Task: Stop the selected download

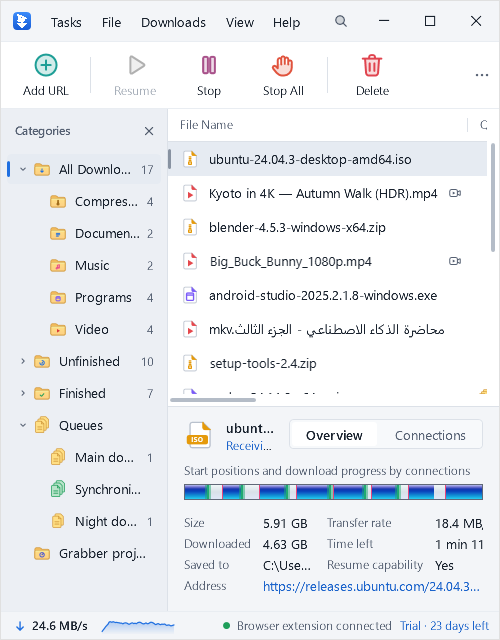Action: click(x=209, y=75)
